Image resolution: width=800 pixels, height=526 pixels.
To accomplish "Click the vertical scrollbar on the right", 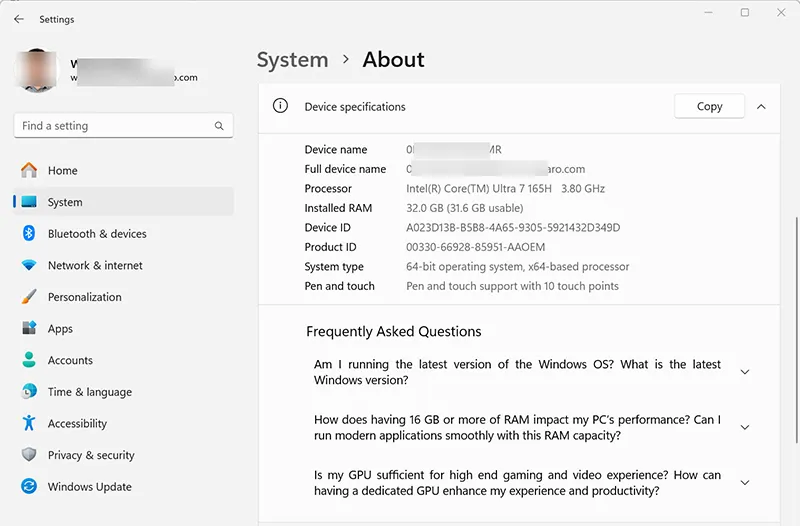I will (x=796, y=329).
